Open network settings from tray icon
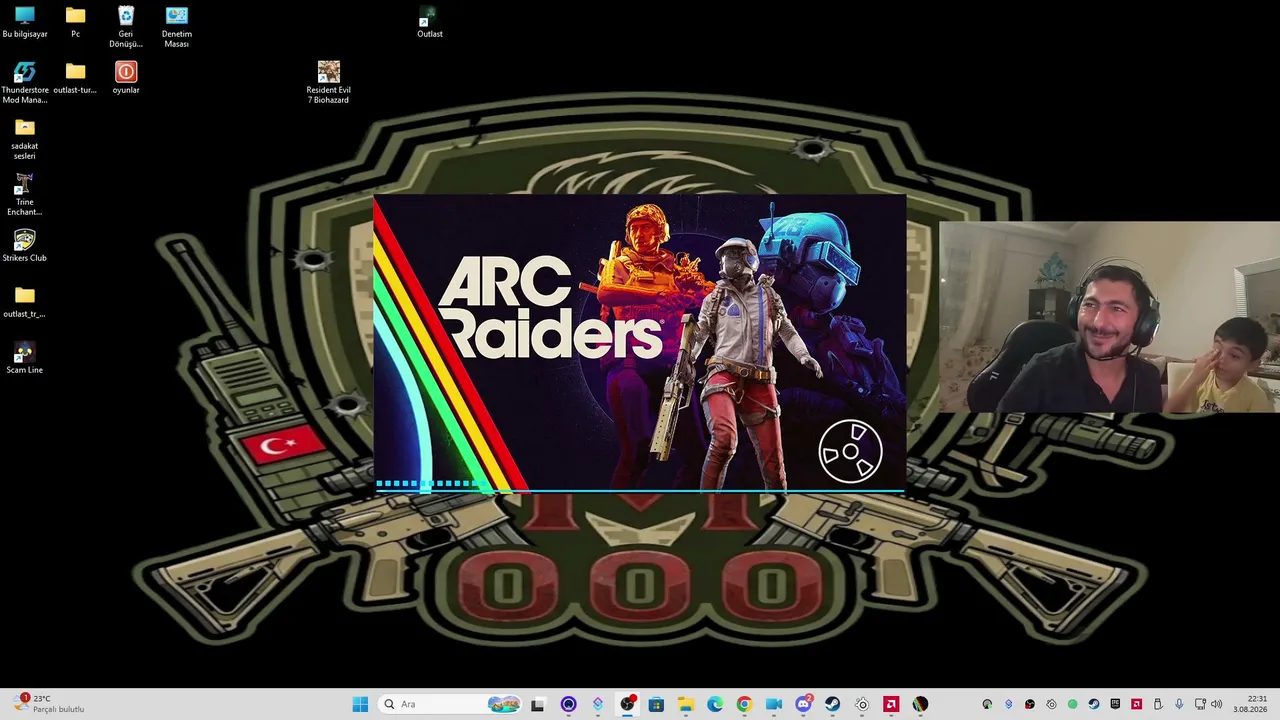This screenshot has width=1280, height=720. tap(1201, 704)
